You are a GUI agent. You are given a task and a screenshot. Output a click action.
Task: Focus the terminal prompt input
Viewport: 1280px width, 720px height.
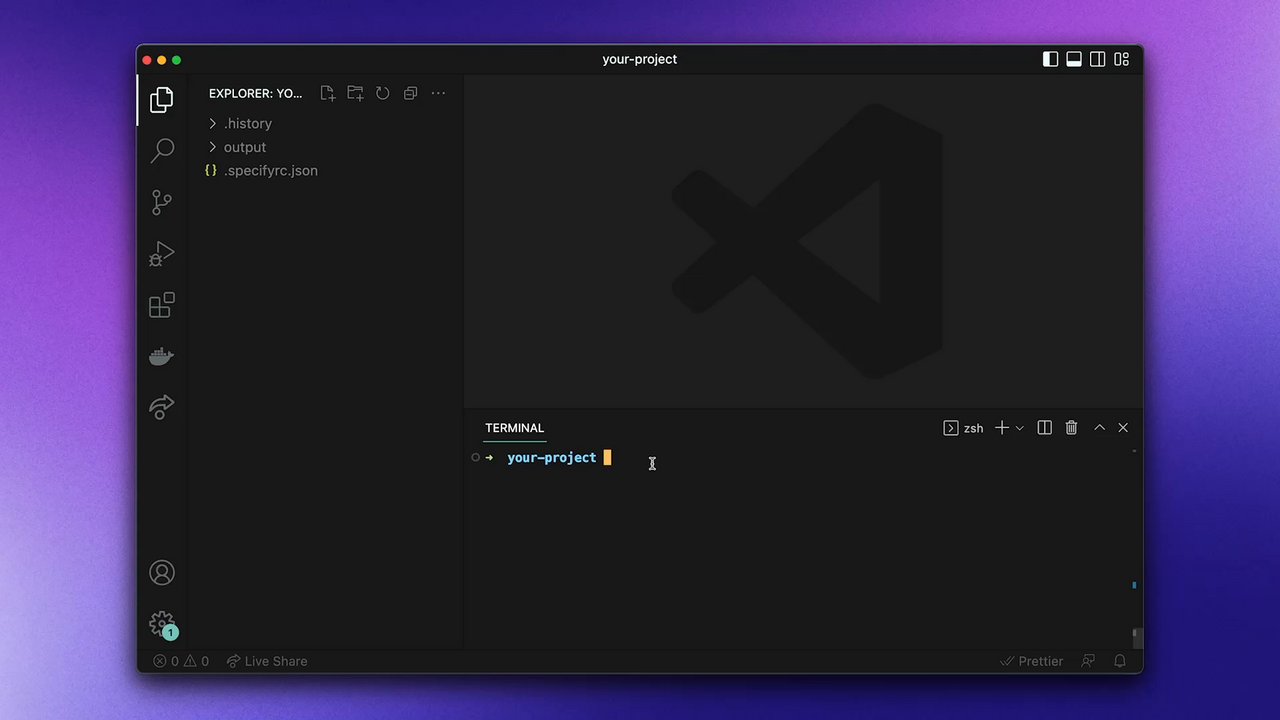click(607, 458)
